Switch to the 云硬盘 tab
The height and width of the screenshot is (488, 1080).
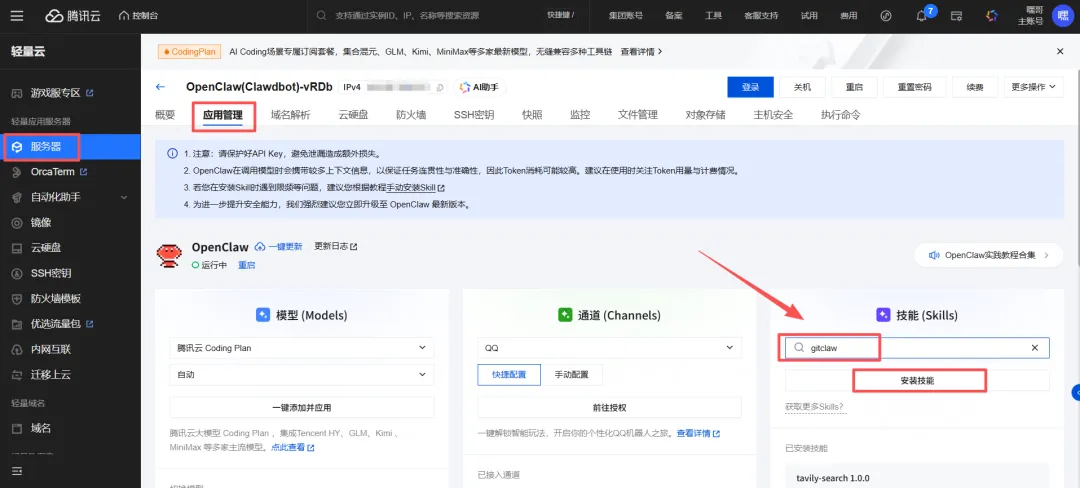click(353, 115)
